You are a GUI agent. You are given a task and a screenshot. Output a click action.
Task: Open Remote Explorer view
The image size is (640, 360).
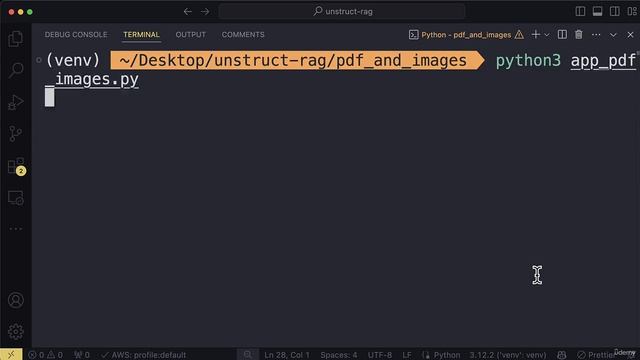point(16,198)
